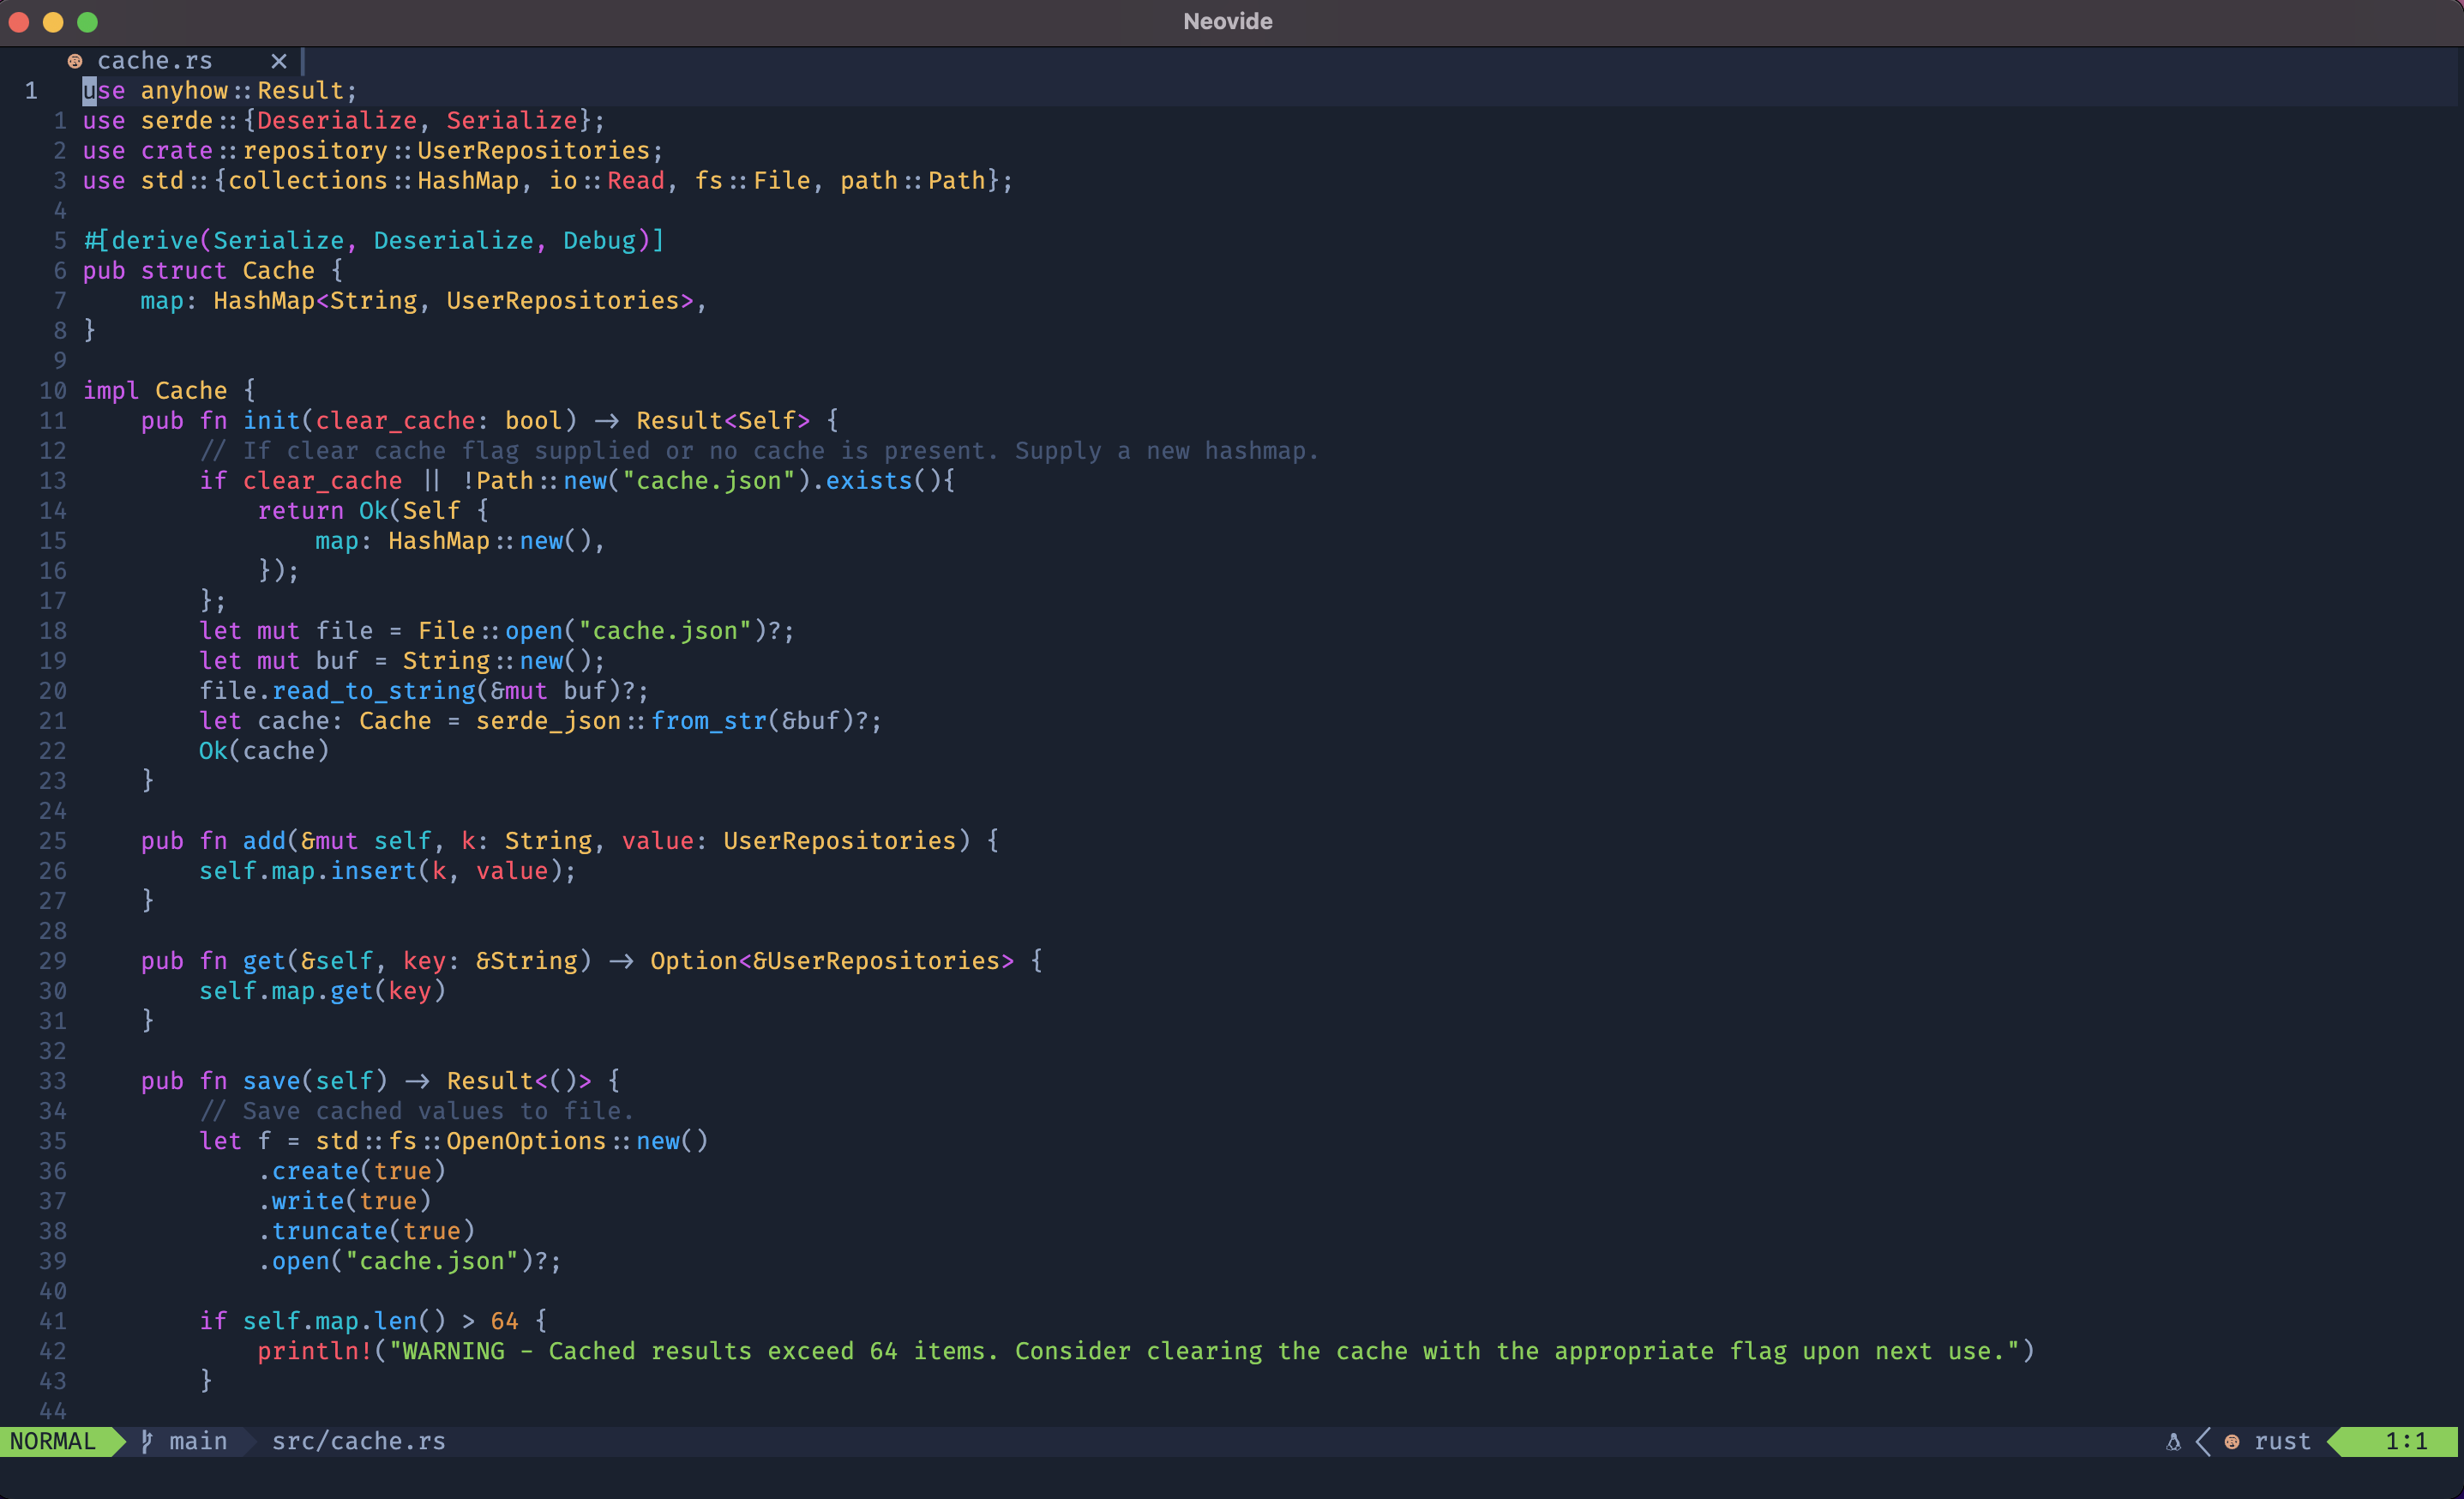Screen dimensions: 2464x1499
Task: Click '#[derive' attribute line's Debug word
Action: 599,241
